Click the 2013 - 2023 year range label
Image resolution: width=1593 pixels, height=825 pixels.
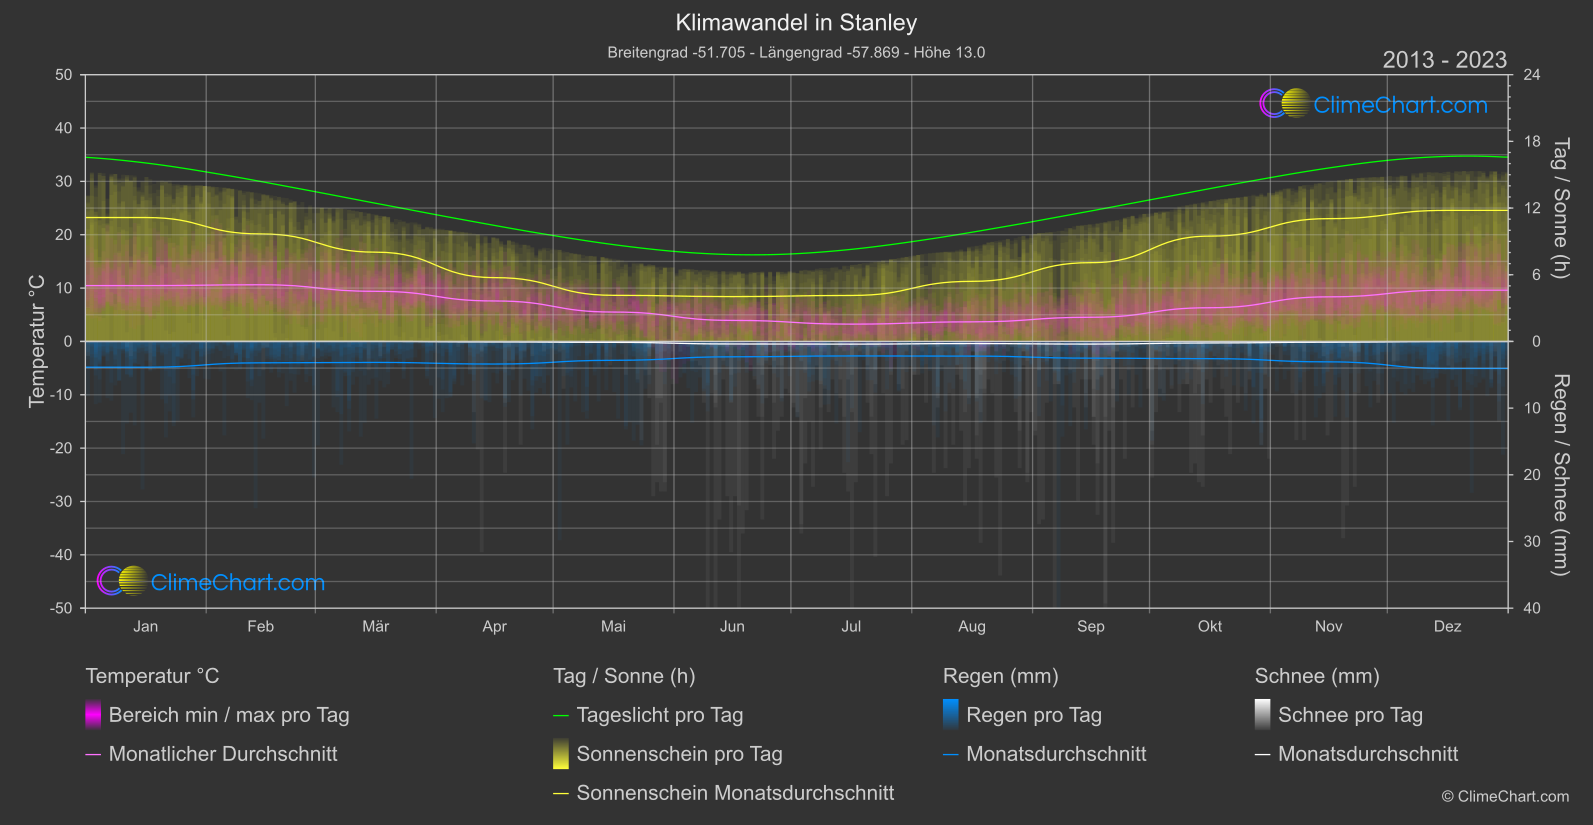(1444, 60)
